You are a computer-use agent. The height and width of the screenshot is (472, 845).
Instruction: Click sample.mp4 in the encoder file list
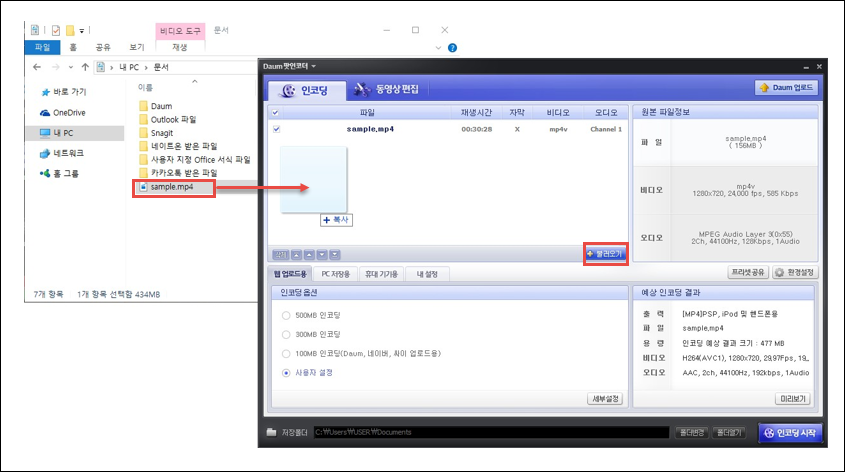click(x=370, y=129)
